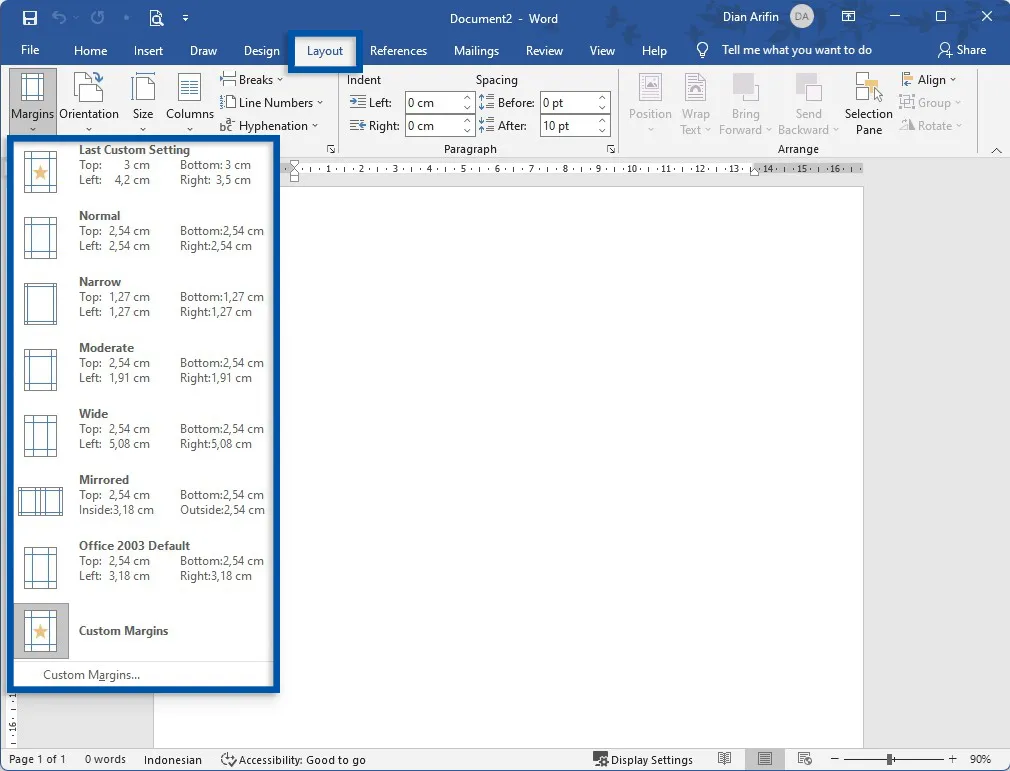Viewport: 1010px width, 771px height.
Task: Select the Position tool in Arrange group
Action: (x=650, y=100)
